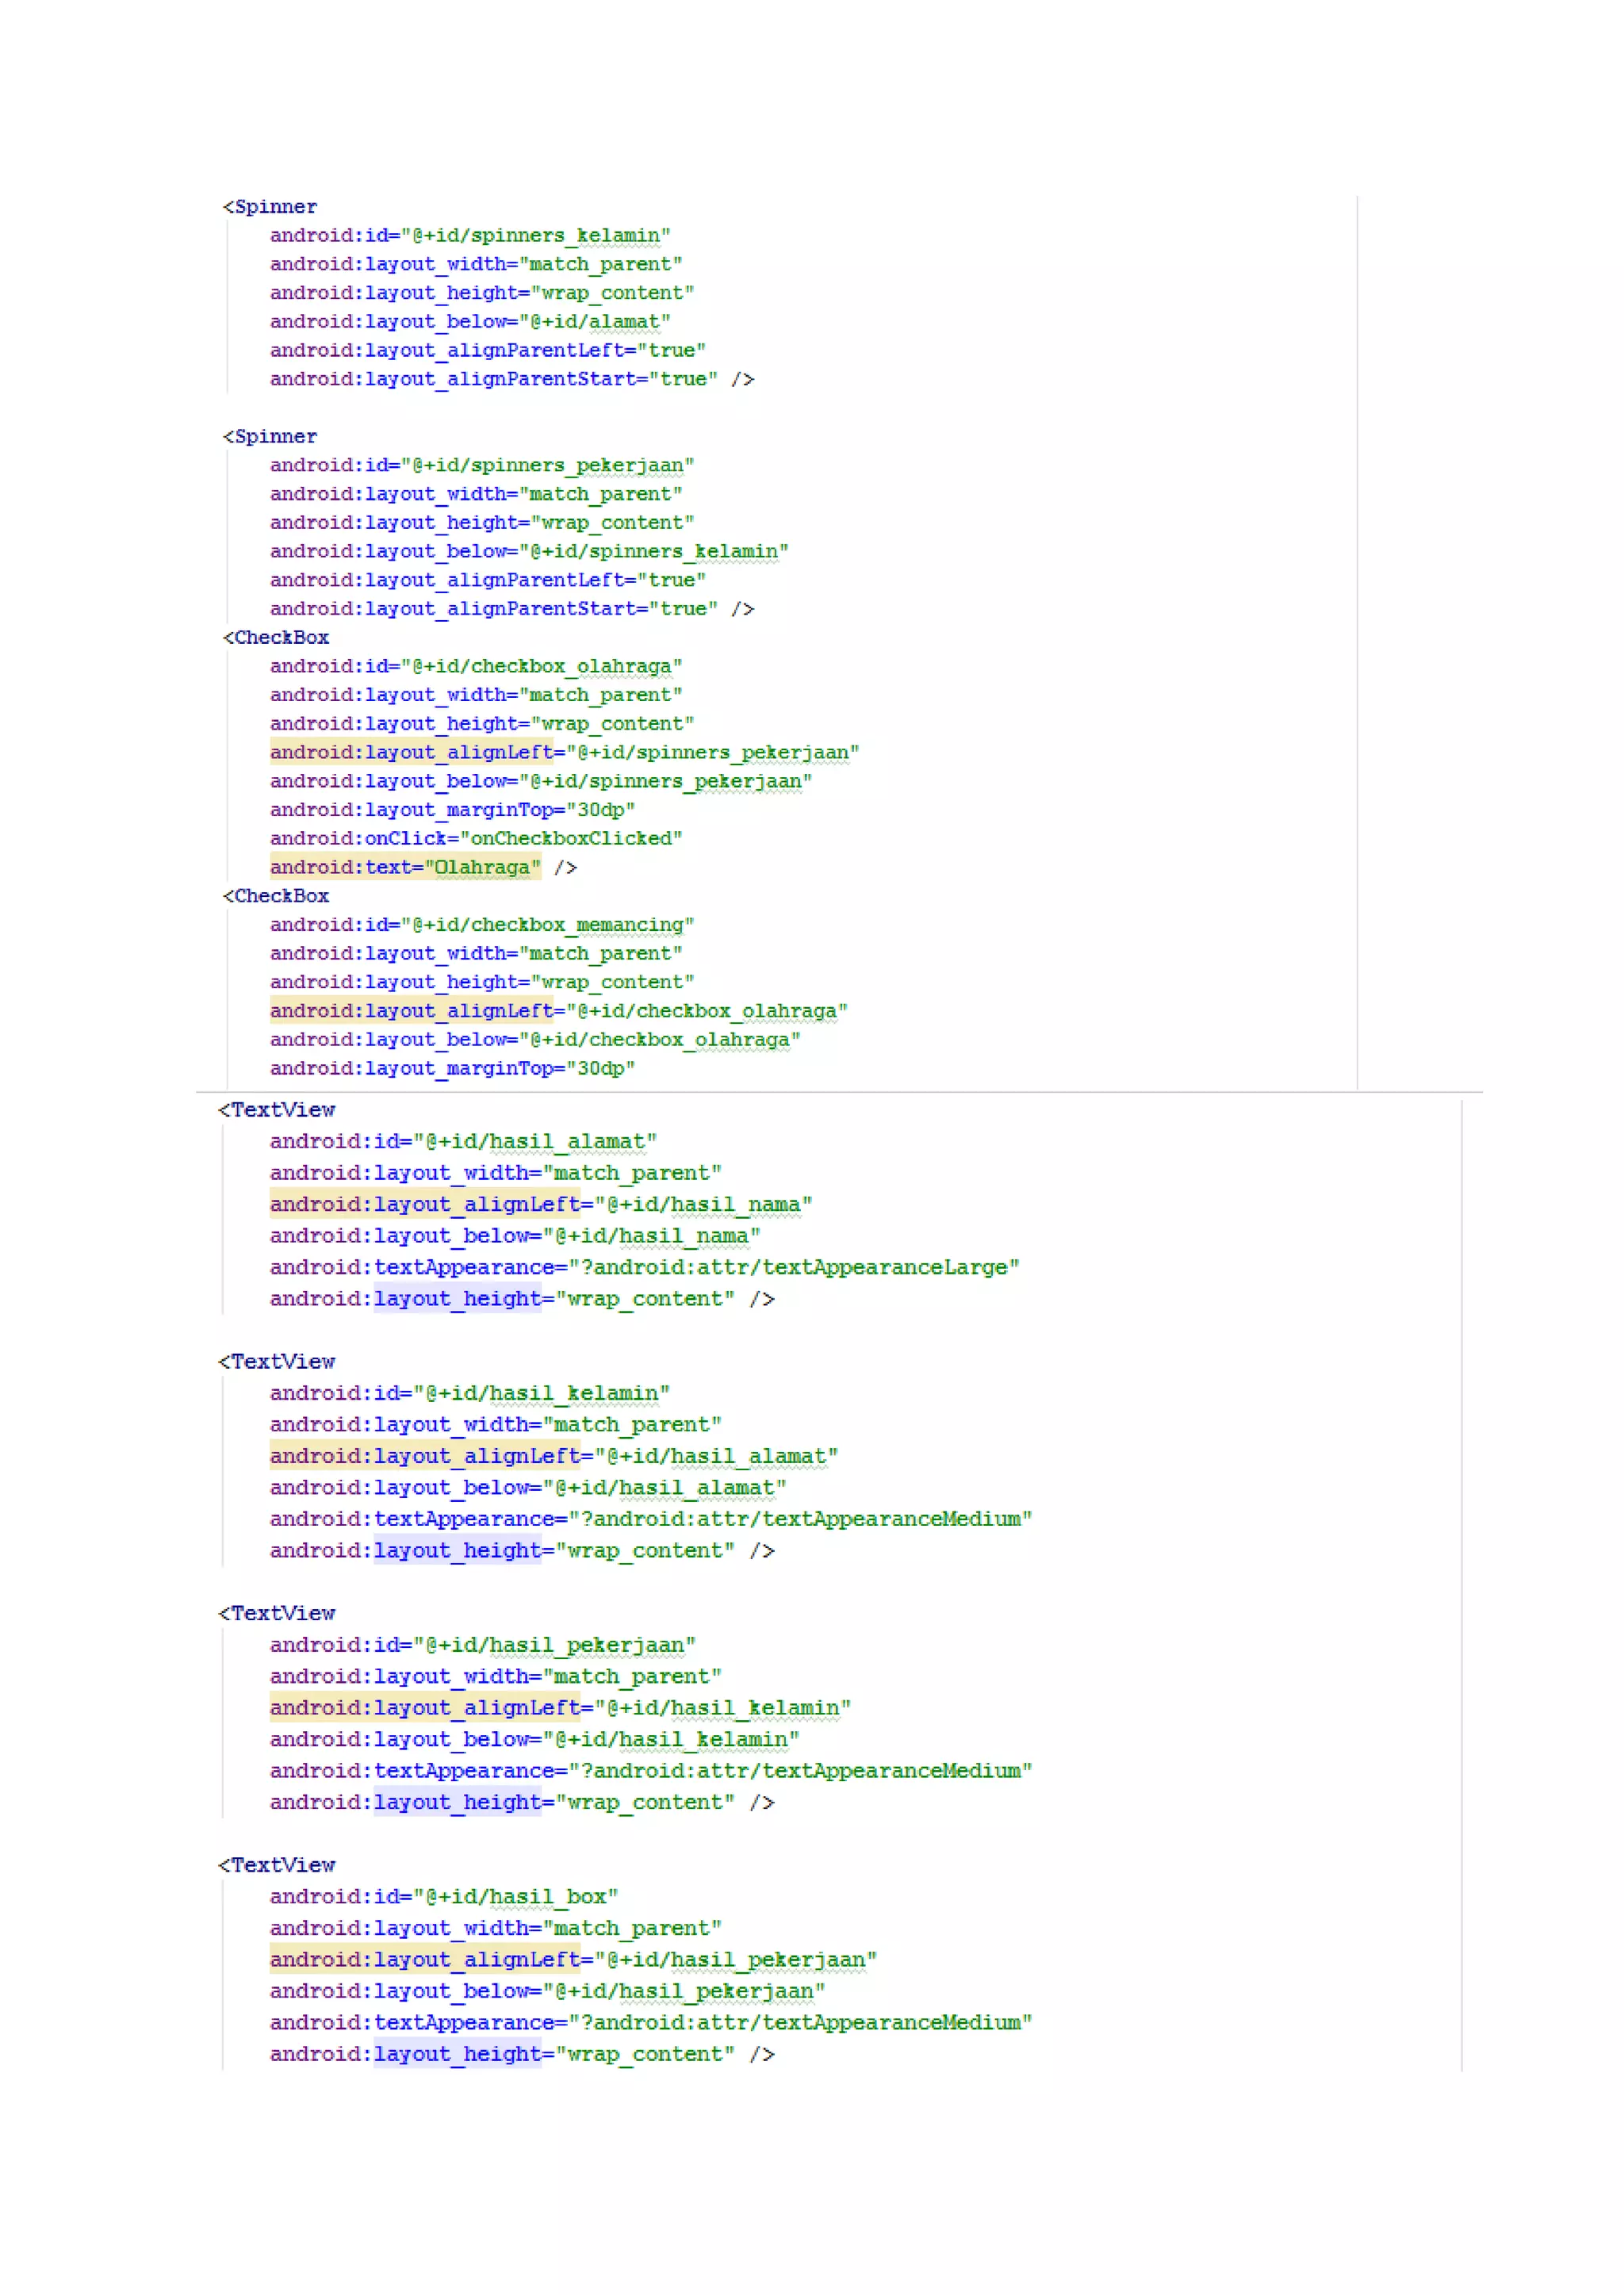Click the second Spinner tag text
The image size is (1624, 2295).
pyautogui.click(x=269, y=437)
